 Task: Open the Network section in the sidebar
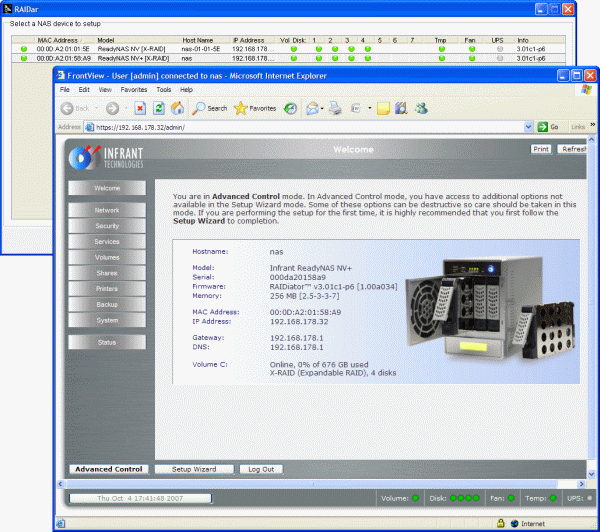[x=107, y=210]
